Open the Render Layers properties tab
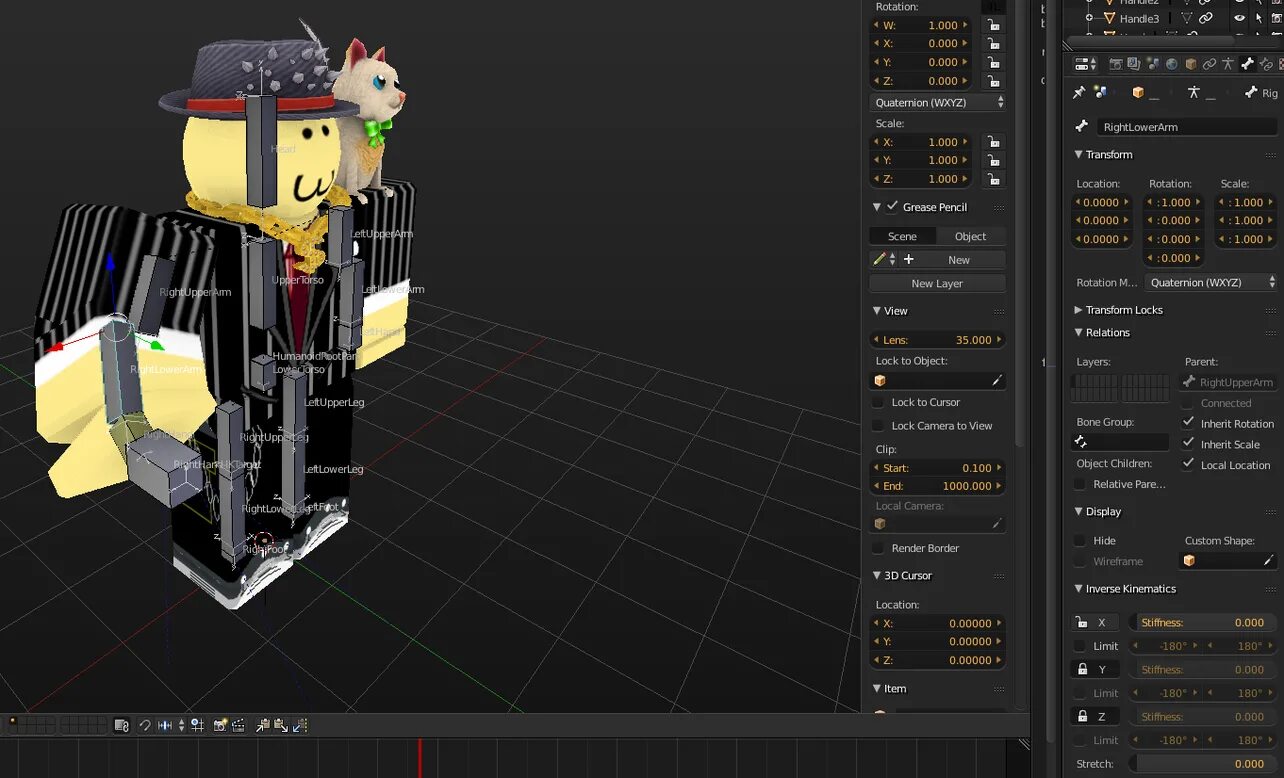The height and width of the screenshot is (778, 1284). pos(1134,64)
